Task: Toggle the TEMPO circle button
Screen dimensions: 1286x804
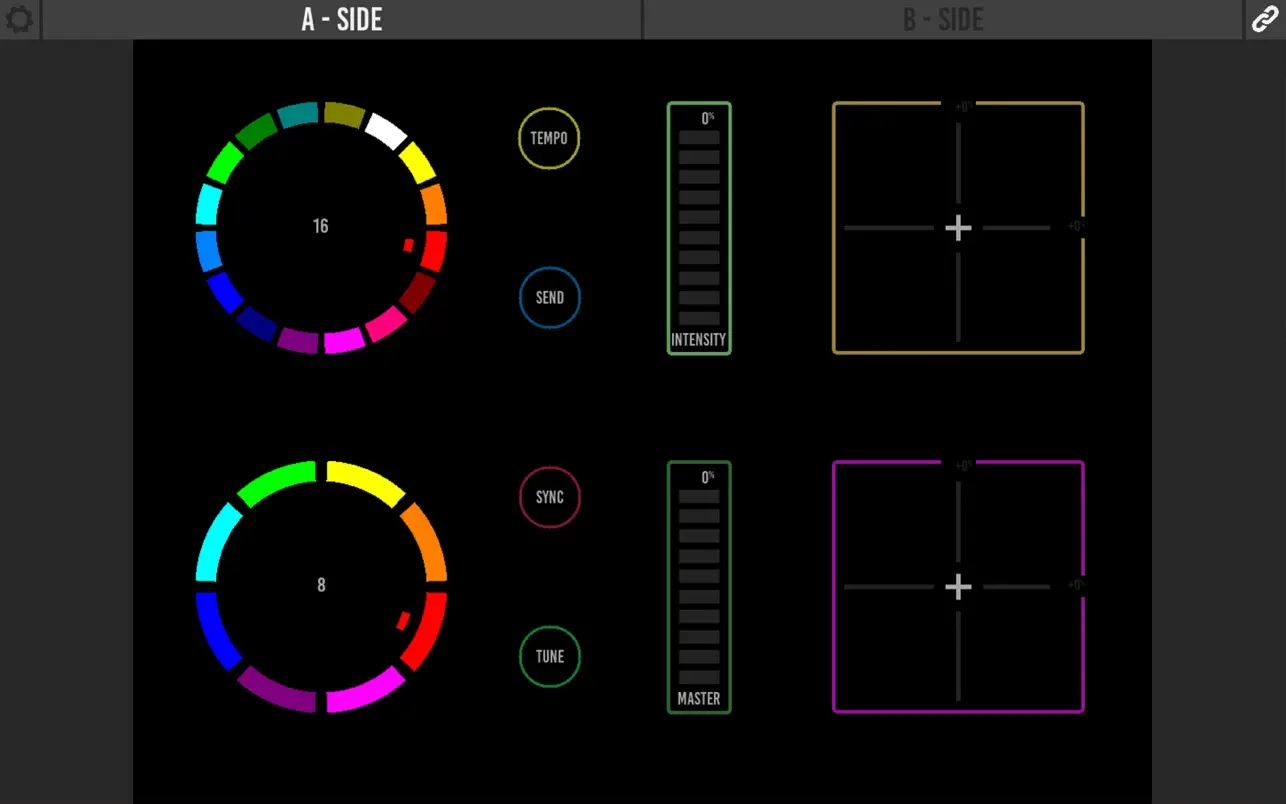Action: coord(549,138)
